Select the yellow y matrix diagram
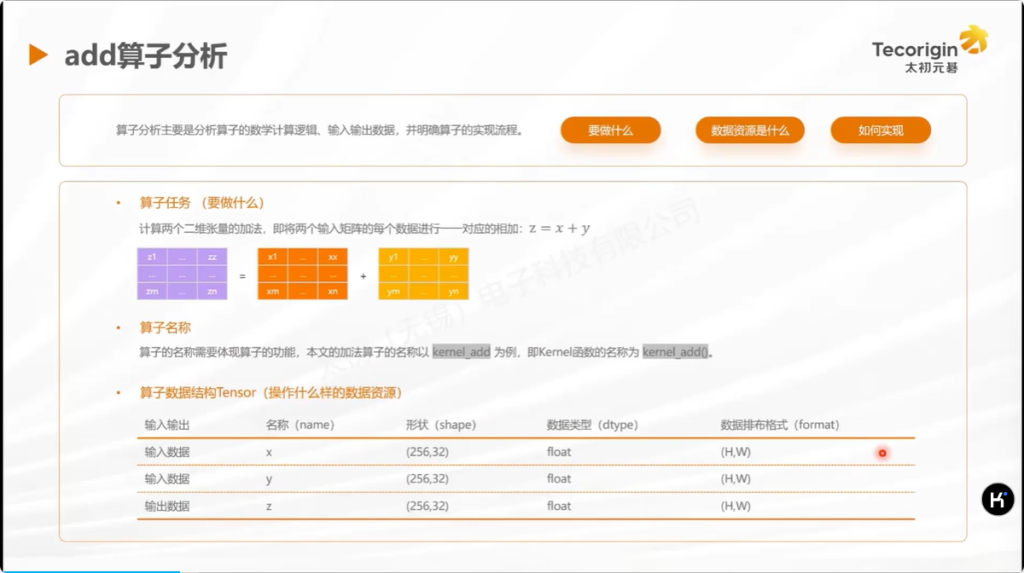 [423, 274]
